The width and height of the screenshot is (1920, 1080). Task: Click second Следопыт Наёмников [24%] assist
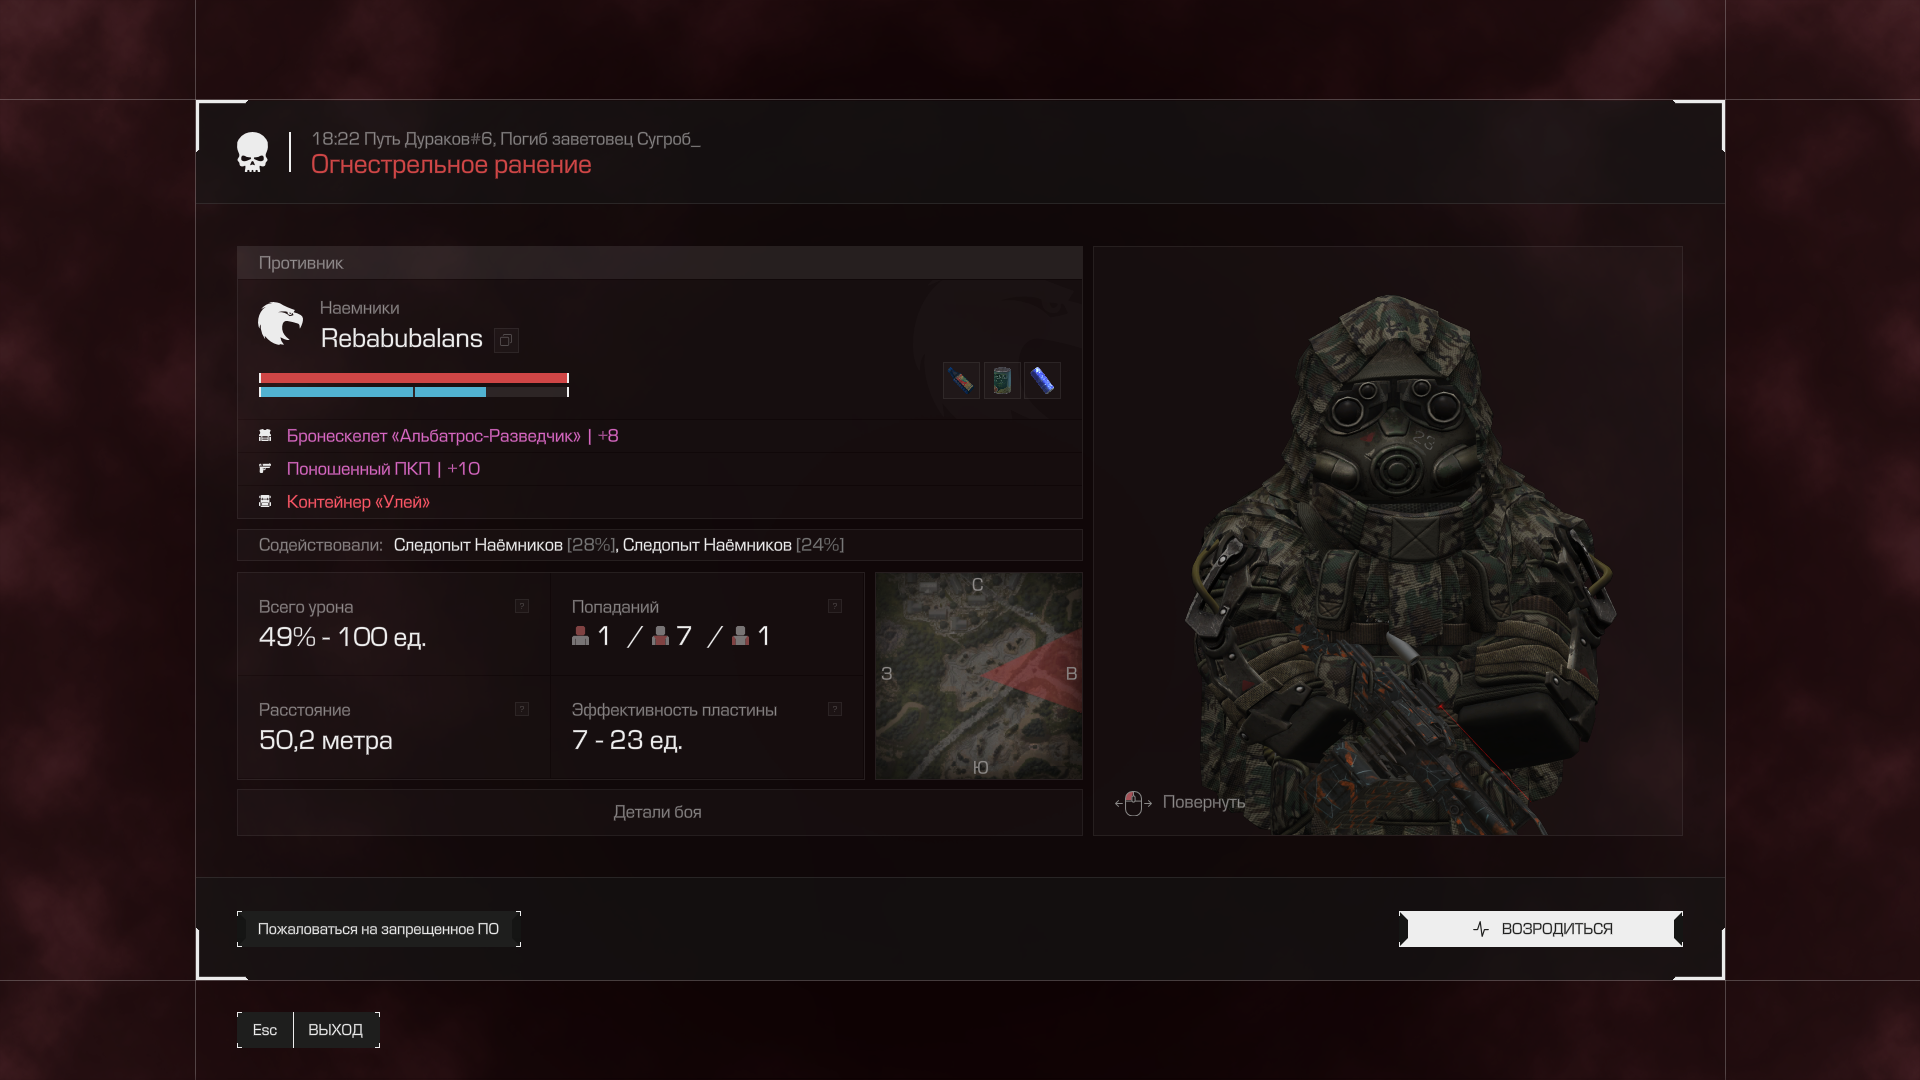coord(733,545)
